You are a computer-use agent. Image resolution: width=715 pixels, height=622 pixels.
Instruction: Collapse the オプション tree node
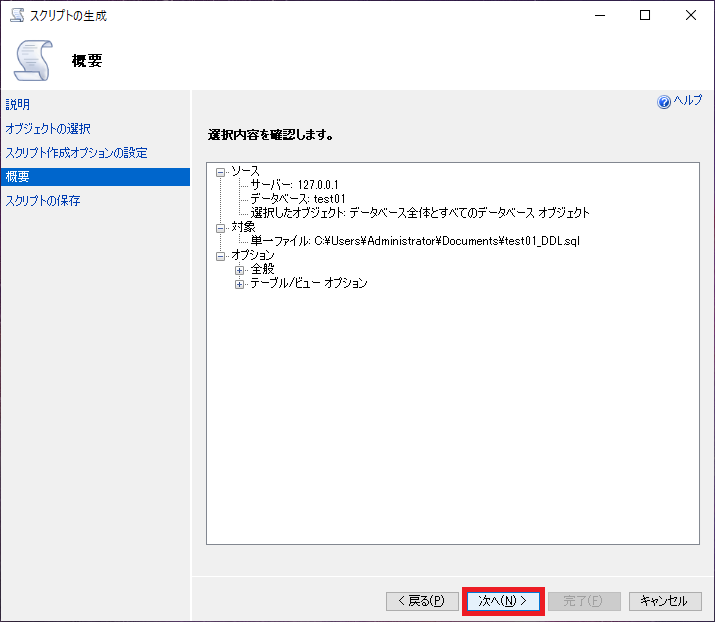[x=221, y=256]
